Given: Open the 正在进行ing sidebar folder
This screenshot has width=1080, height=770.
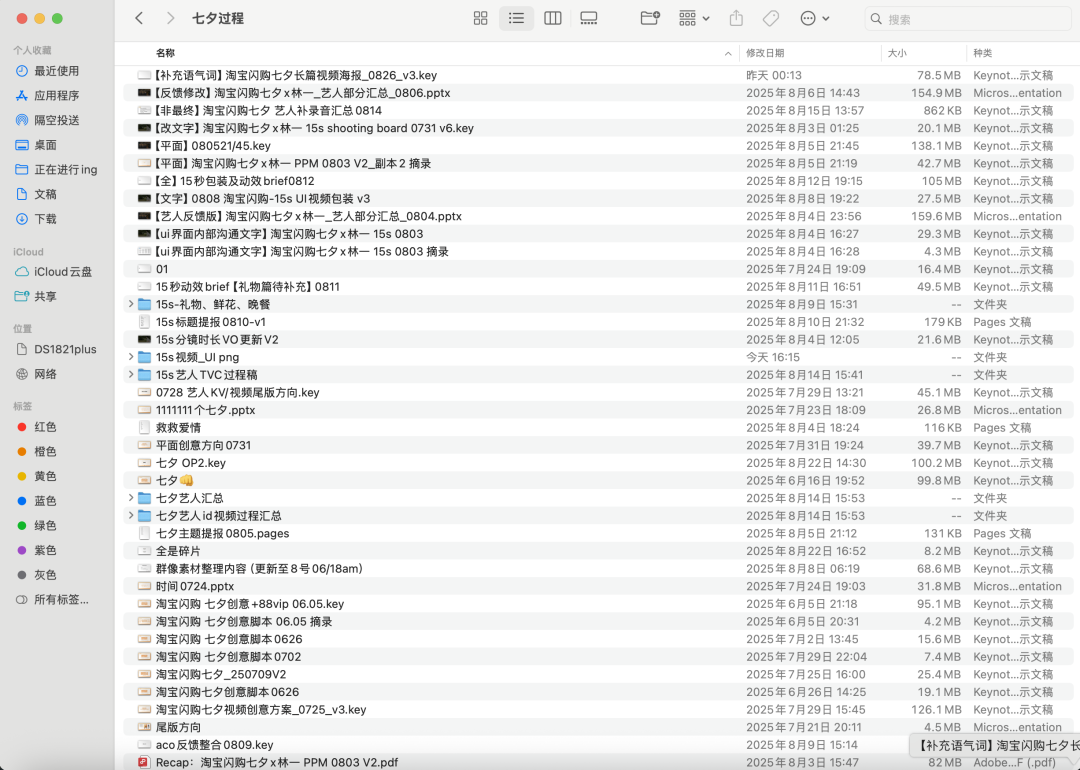Looking at the screenshot, I should point(65,169).
